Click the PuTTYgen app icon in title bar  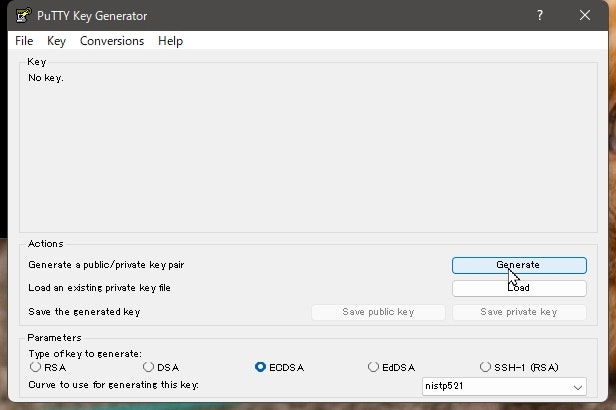coord(23,15)
